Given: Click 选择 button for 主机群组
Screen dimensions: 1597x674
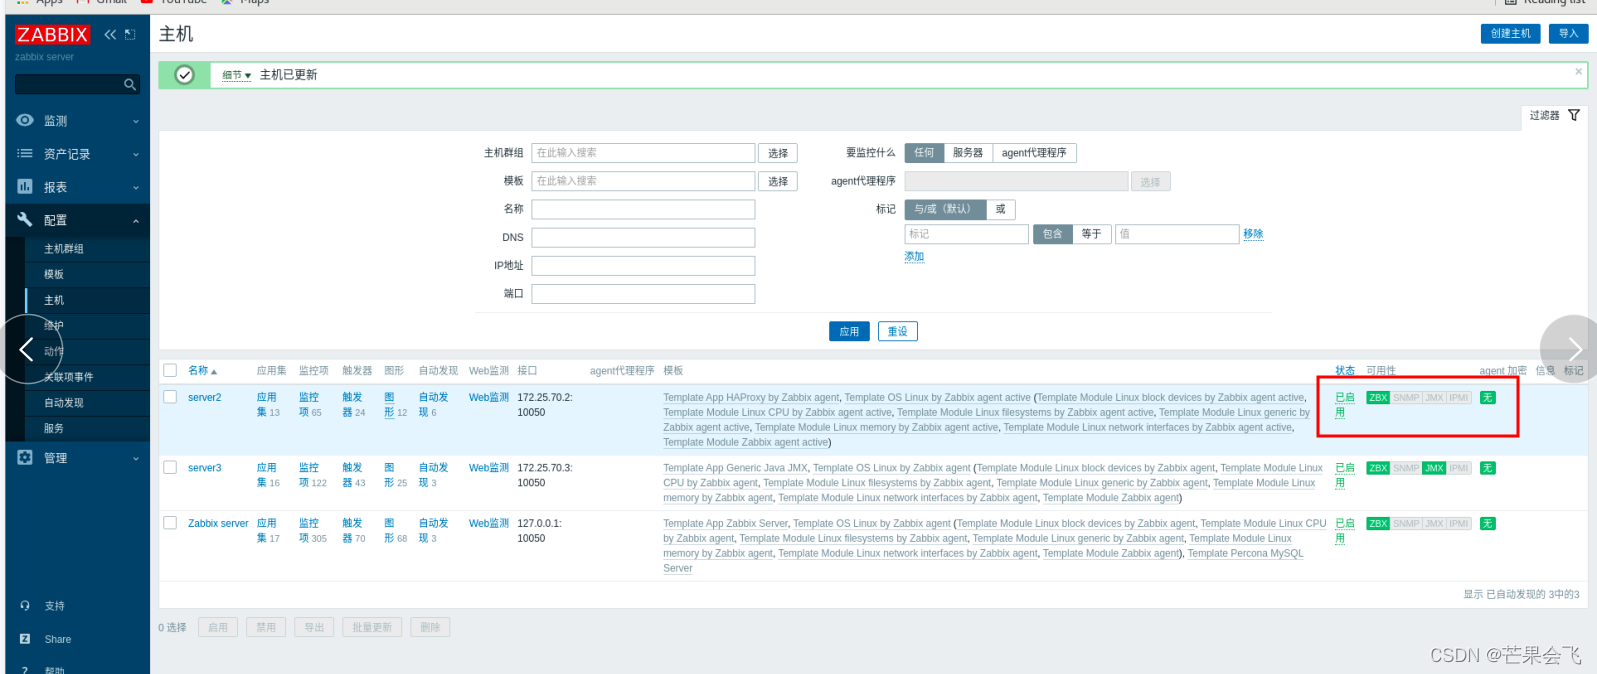Looking at the screenshot, I should pos(778,153).
